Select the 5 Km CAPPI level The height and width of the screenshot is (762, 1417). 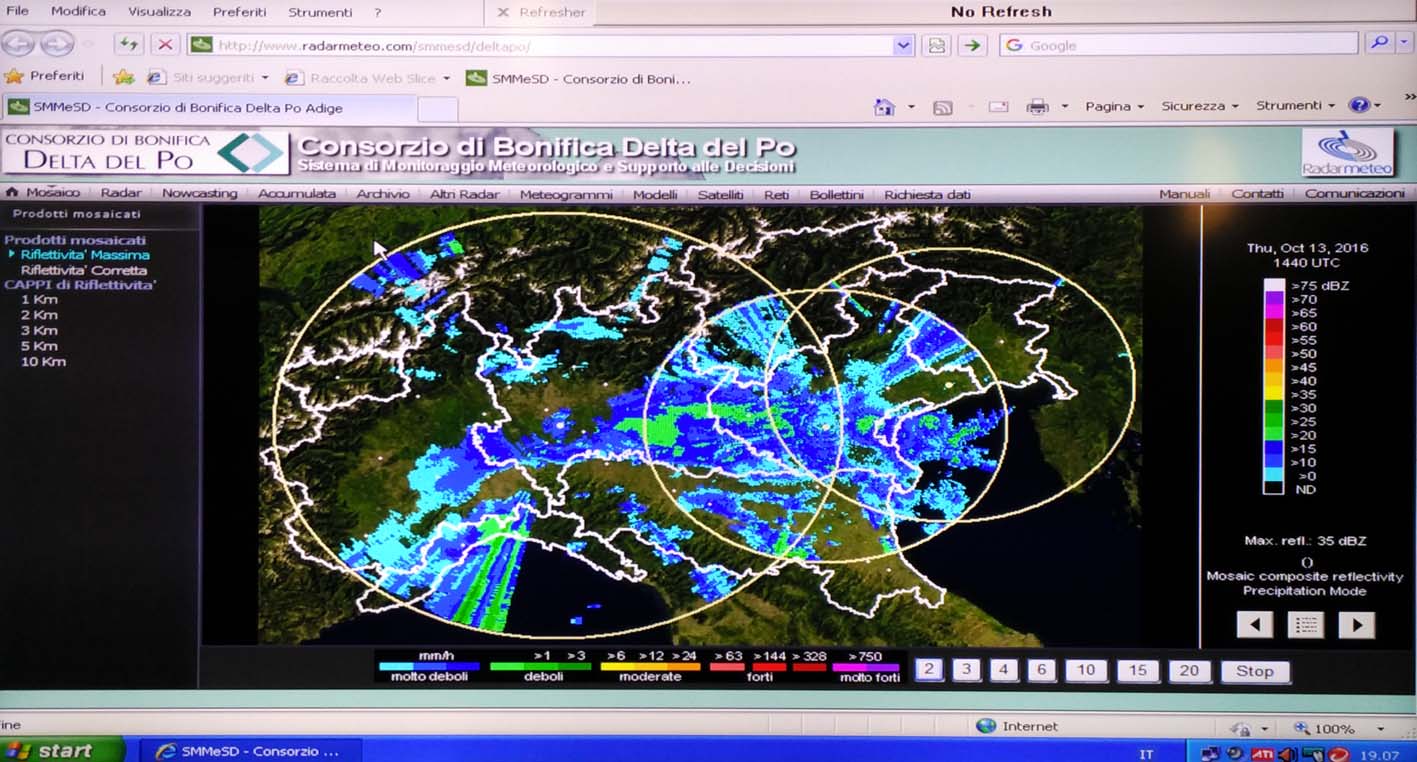tap(39, 346)
